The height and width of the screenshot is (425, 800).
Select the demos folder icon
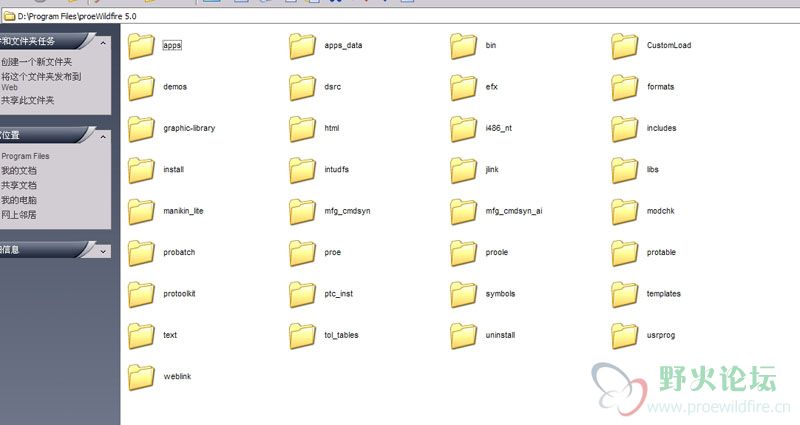[x=141, y=87]
